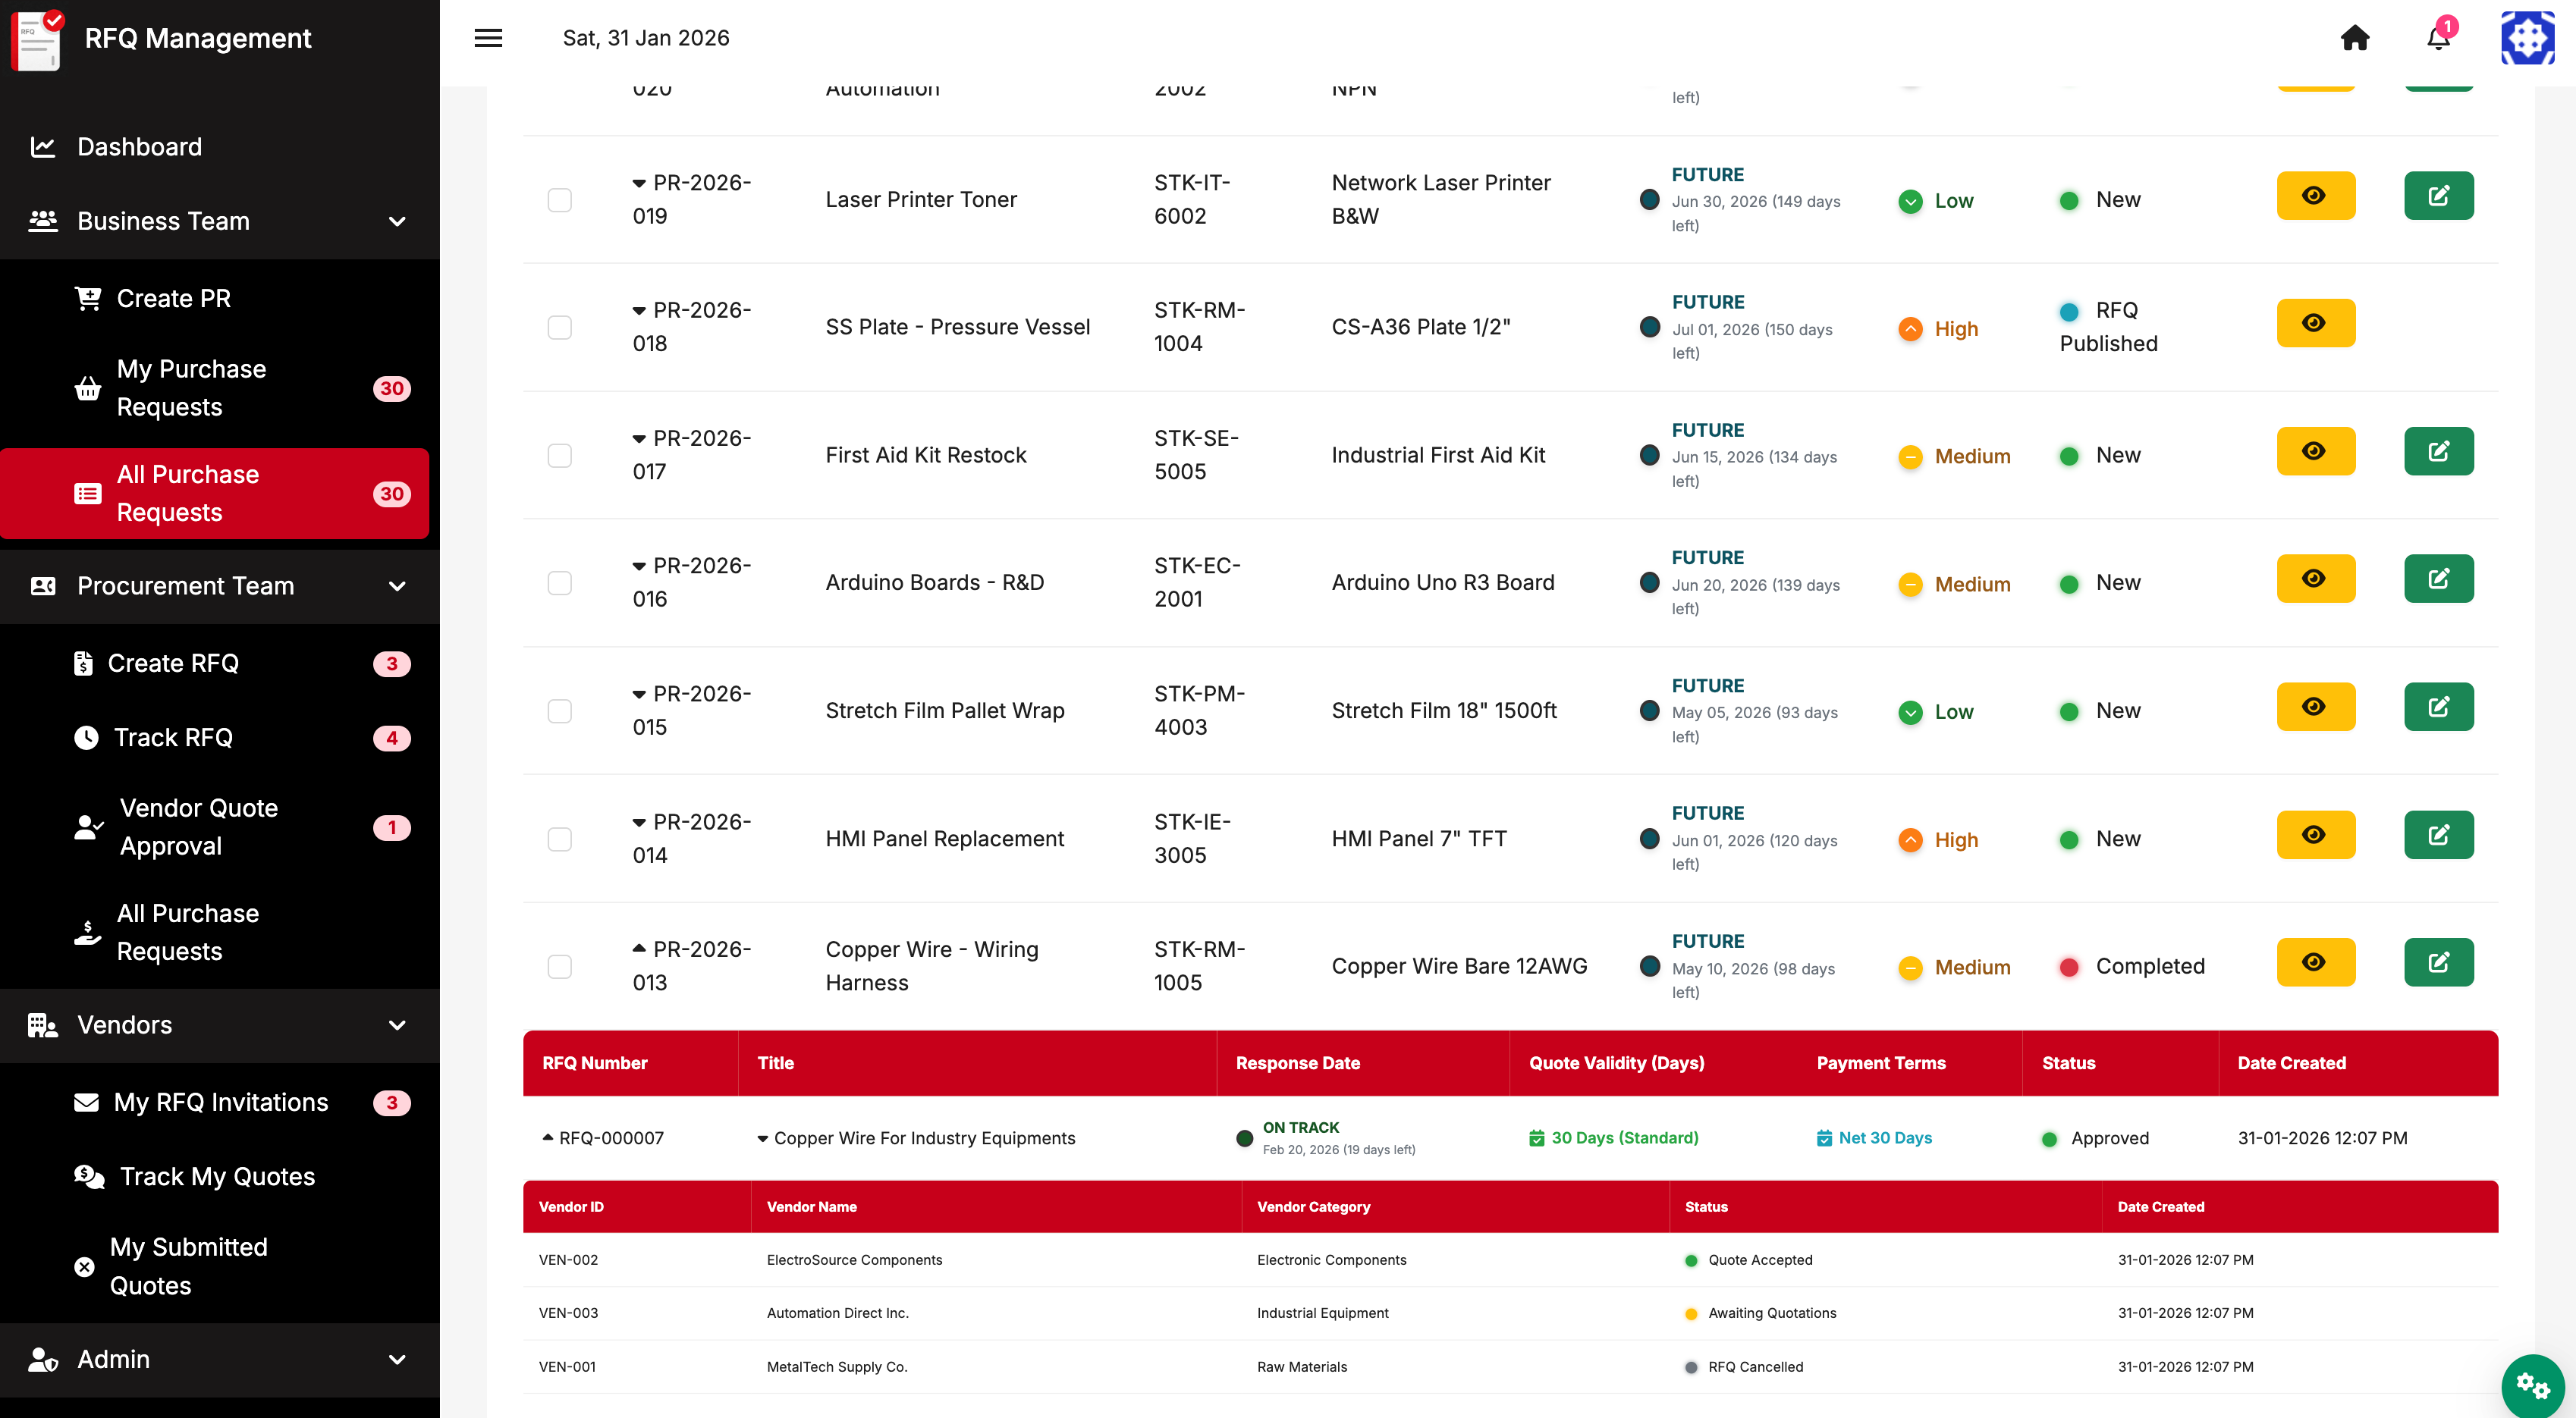The image size is (2576, 1418).
Task: Expand row PR-2026-016 details
Action: click(x=639, y=566)
